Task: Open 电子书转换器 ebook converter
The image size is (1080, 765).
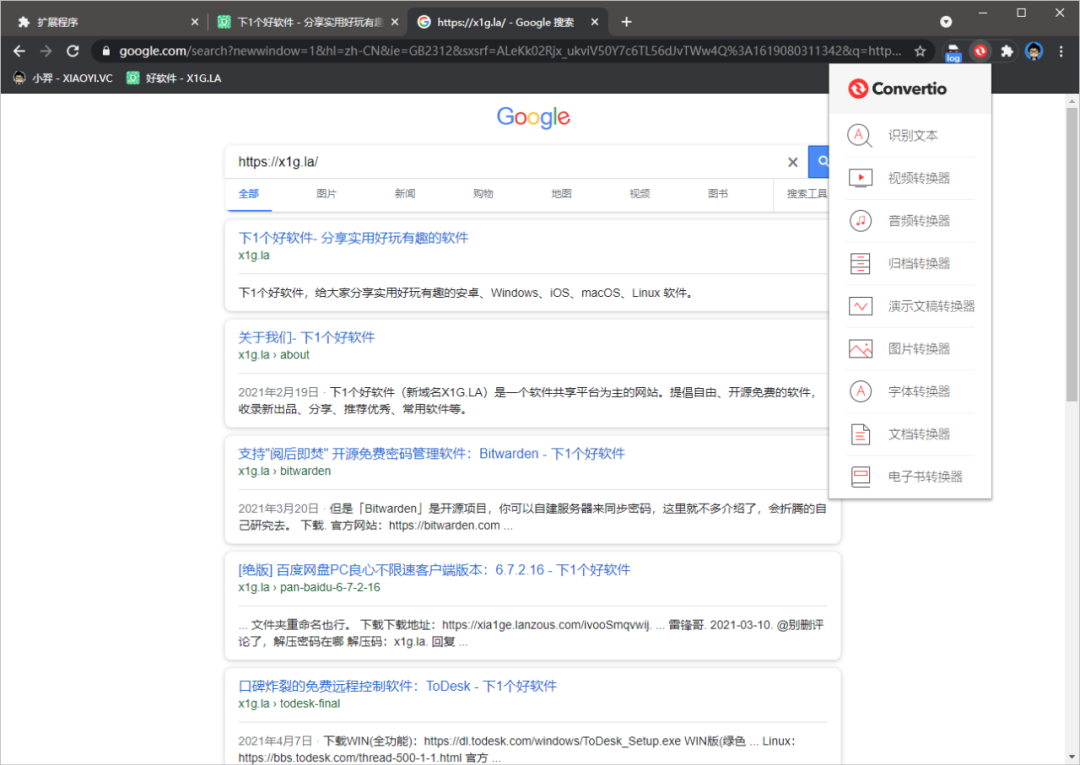Action: pyautogui.click(x=924, y=477)
